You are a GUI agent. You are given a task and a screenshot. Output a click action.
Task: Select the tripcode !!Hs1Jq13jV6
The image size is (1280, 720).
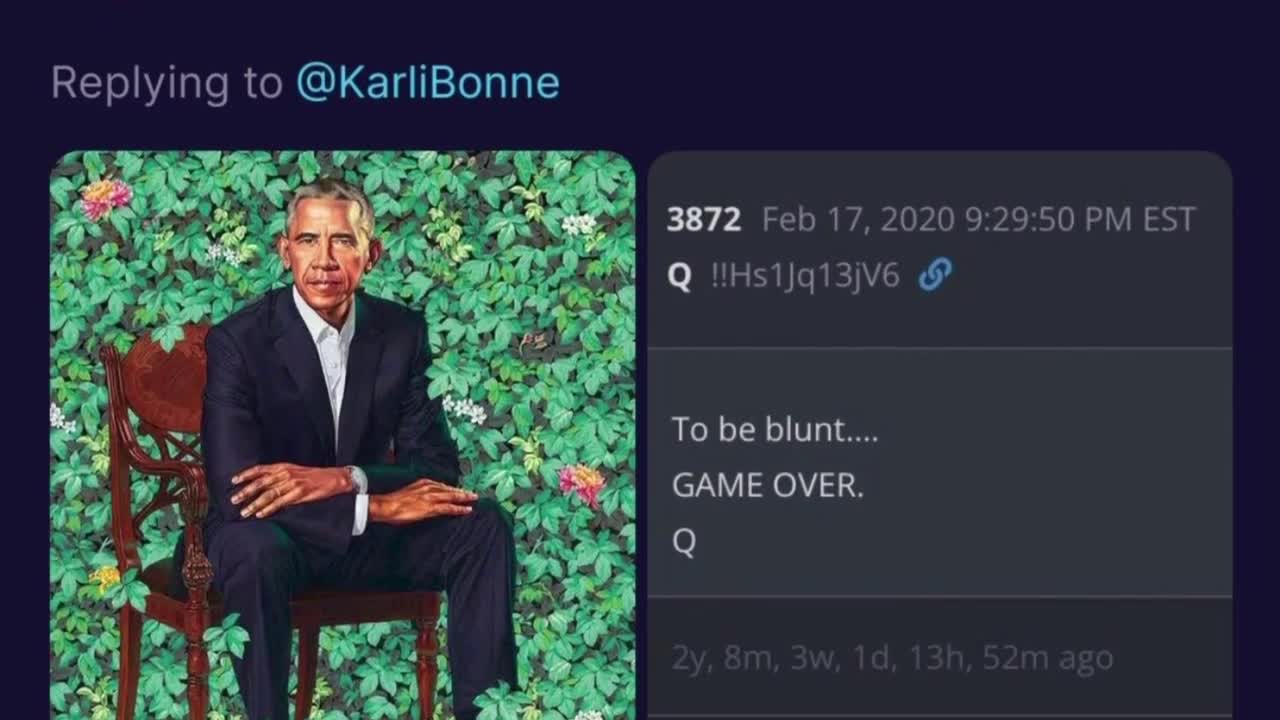805,276
